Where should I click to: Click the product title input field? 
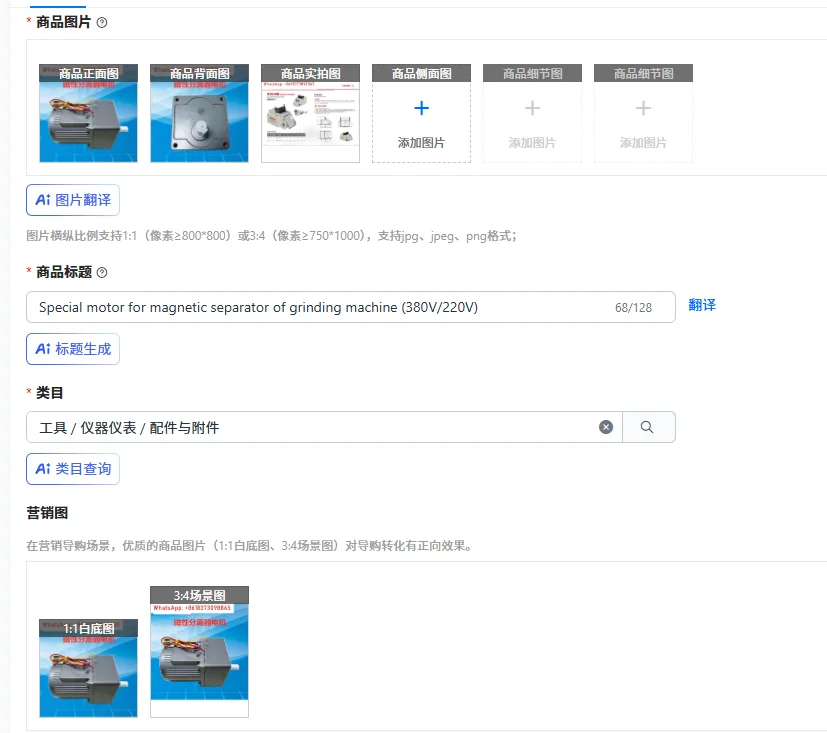pos(351,307)
